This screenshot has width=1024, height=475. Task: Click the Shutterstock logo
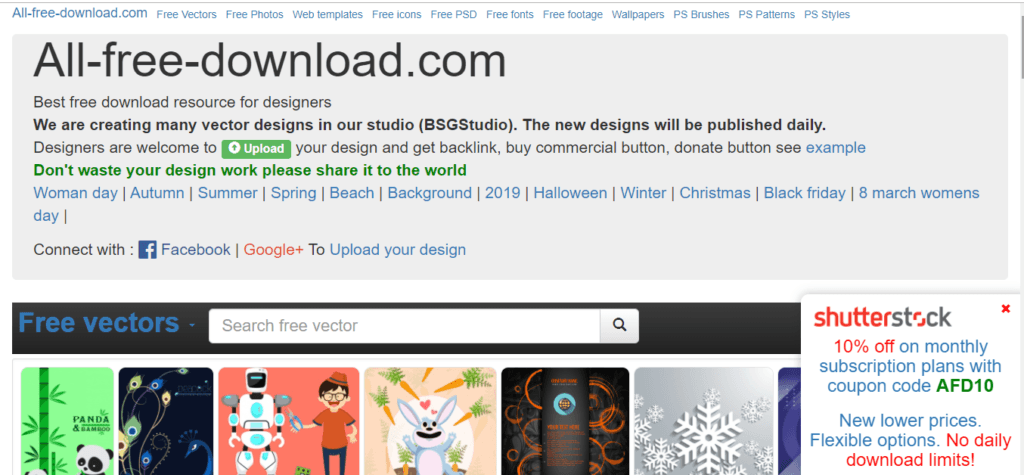pyautogui.click(x=882, y=318)
